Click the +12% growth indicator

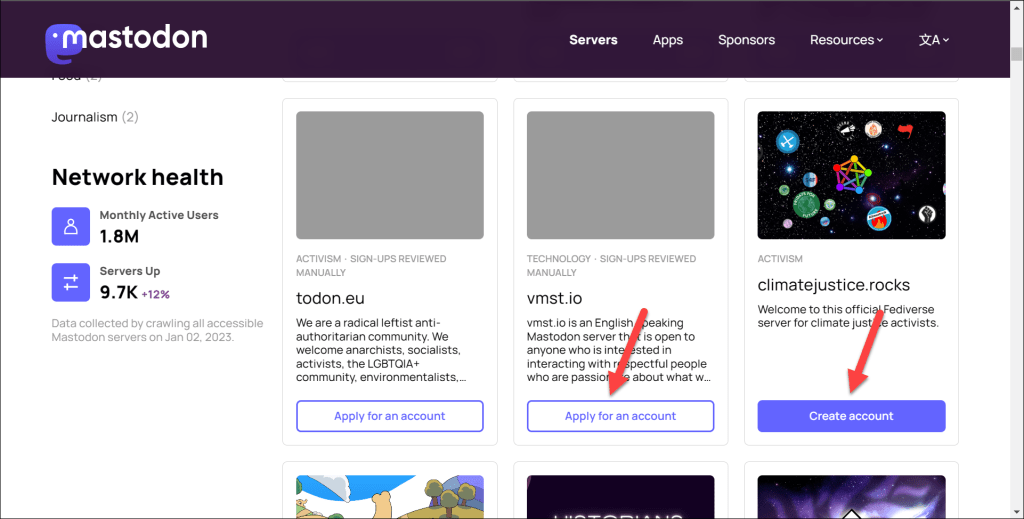tap(155, 294)
